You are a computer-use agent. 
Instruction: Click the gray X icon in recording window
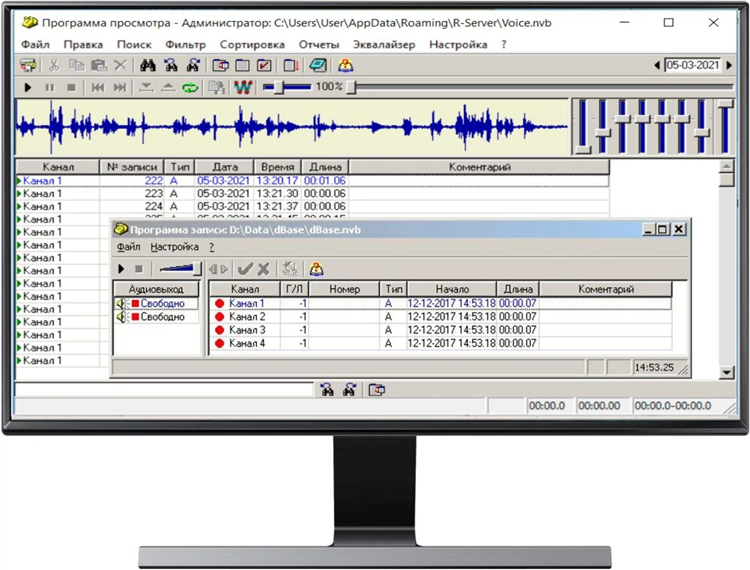(x=264, y=269)
